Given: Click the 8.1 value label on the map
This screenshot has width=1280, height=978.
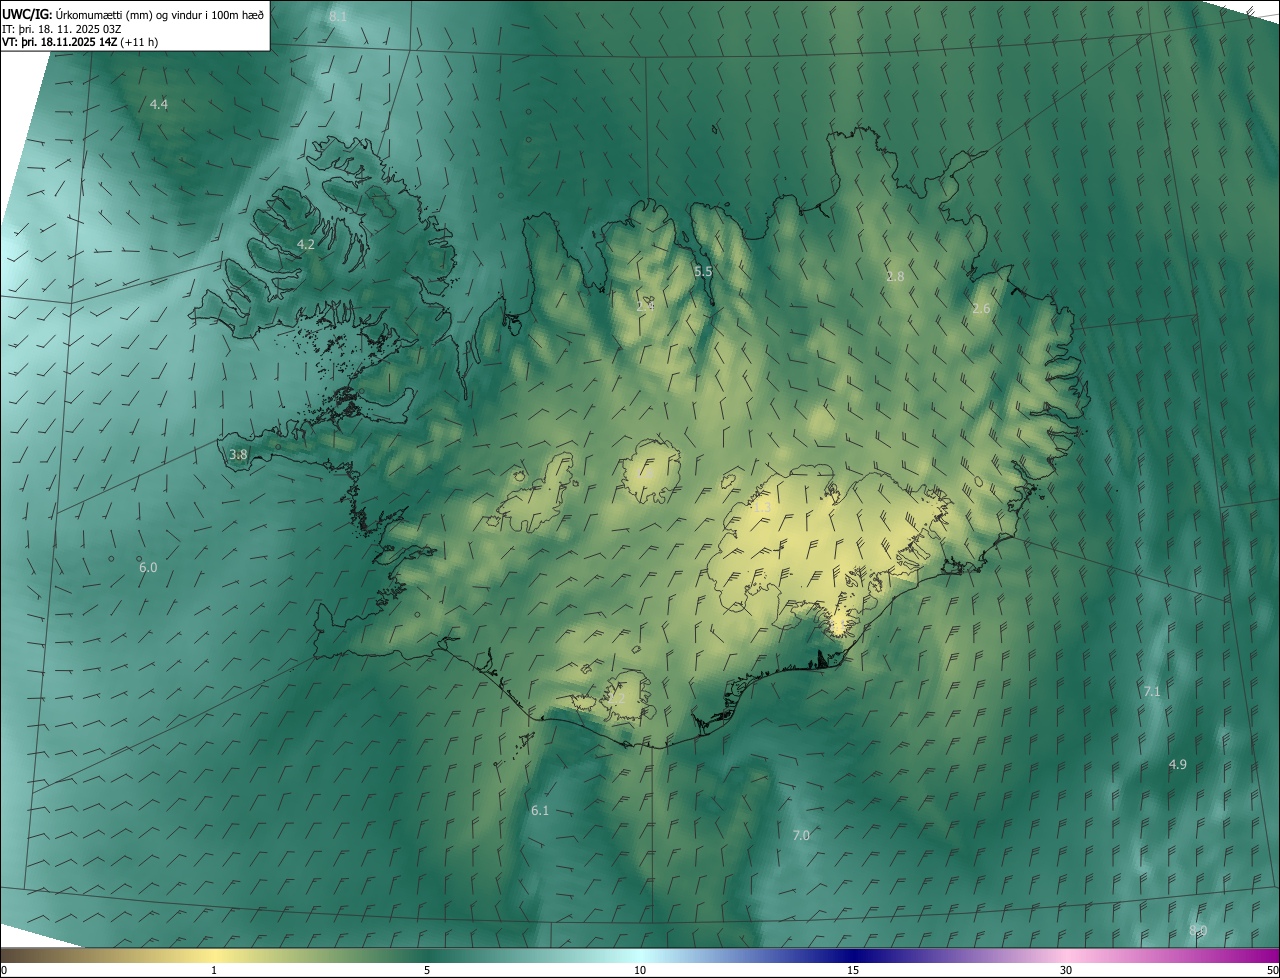Looking at the screenshot, I should coord(338,16).
